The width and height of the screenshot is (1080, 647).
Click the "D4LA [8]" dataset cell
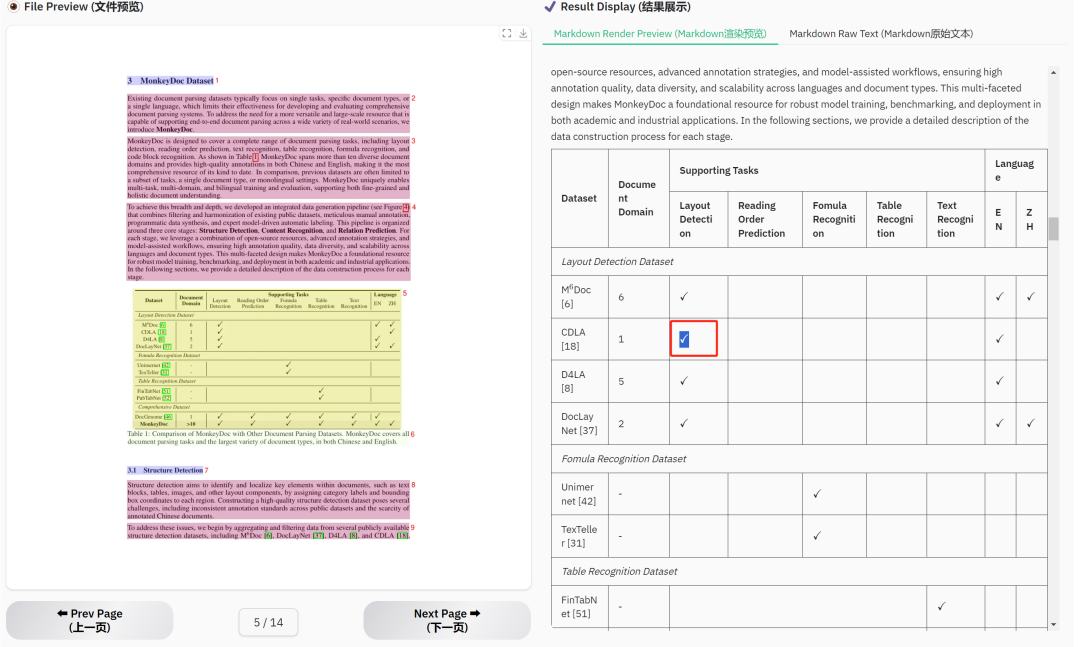click(x=579, y=381)
